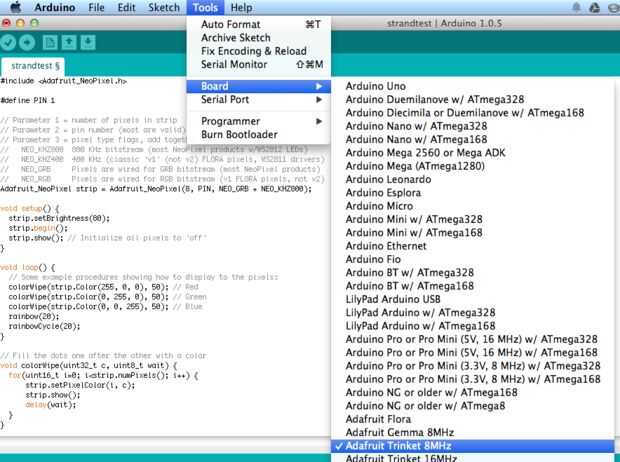Pick Arduino Micro board
Screen dimensions: 620x462
pos(473,206)
